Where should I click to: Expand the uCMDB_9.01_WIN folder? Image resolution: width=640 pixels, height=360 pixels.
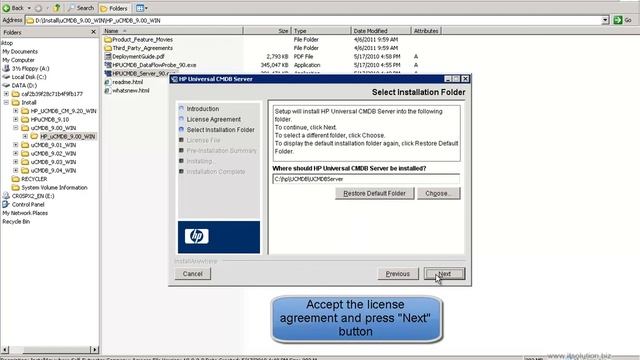point(16,145)
